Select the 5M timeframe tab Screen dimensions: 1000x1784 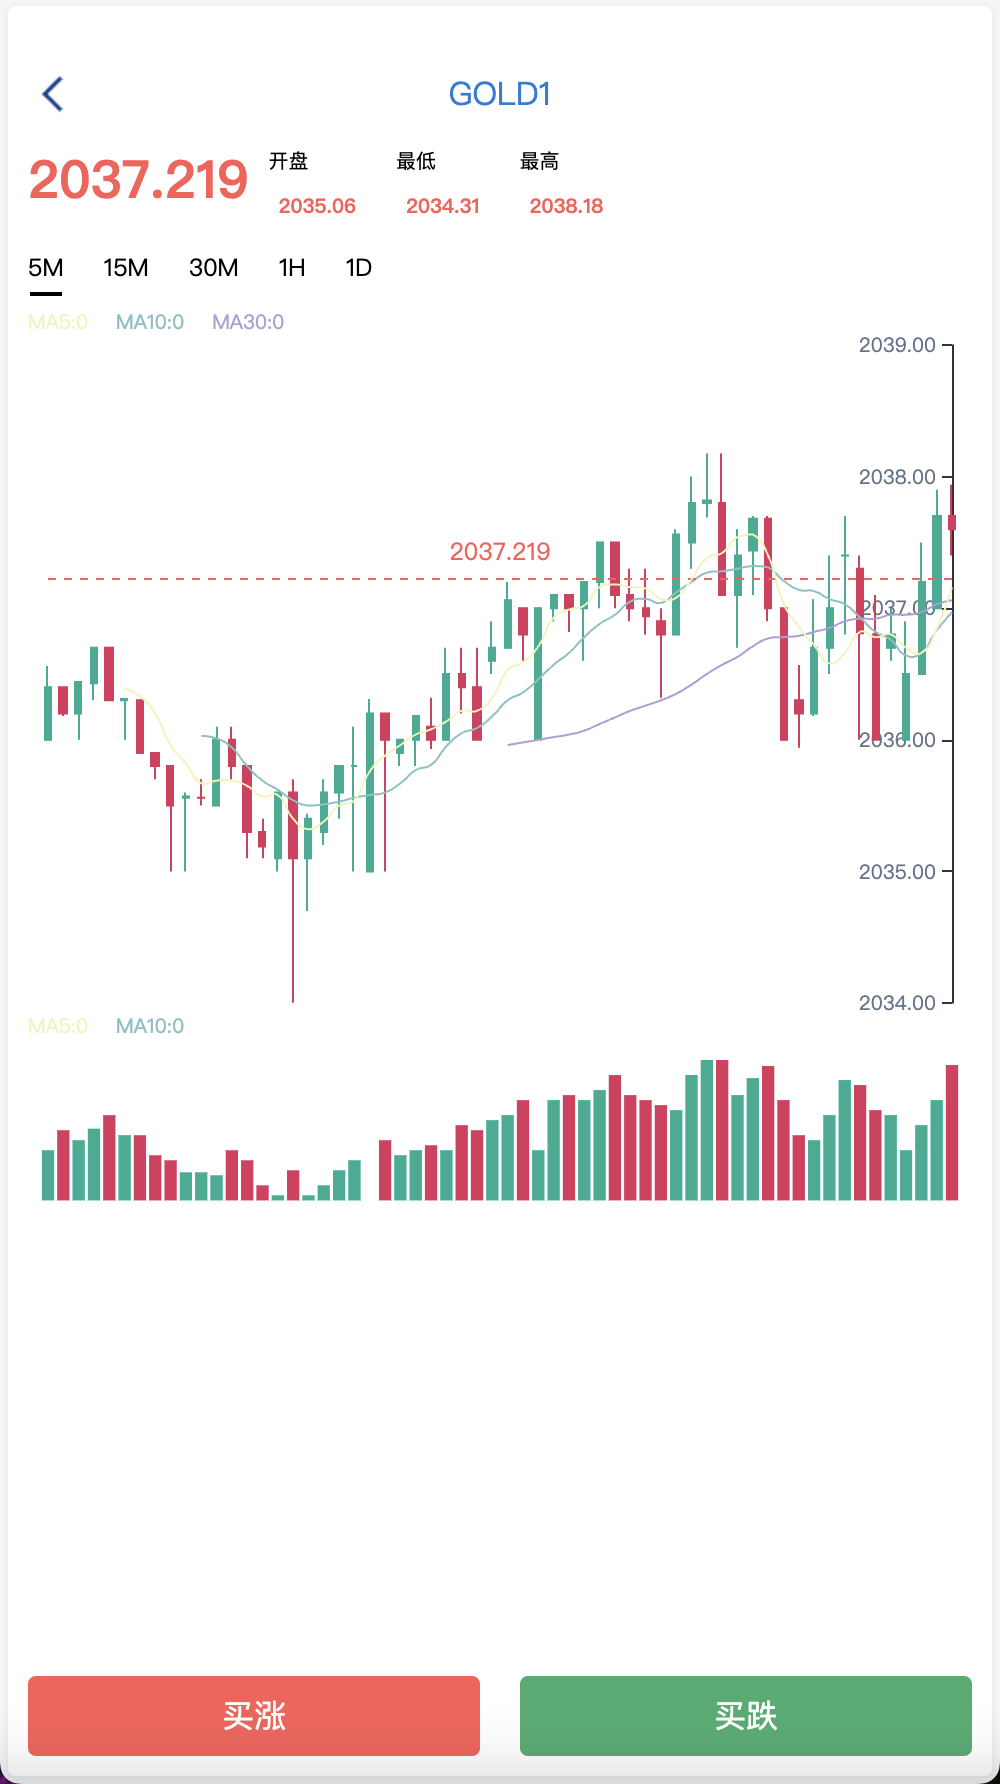[x=46, y=268]
